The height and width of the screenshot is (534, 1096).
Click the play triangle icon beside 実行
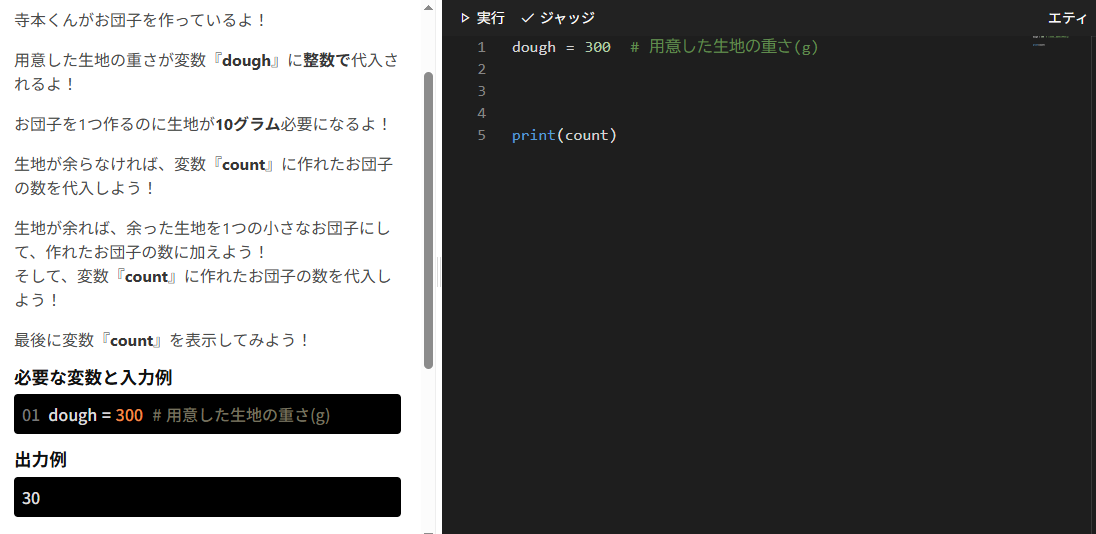point(464,18)
